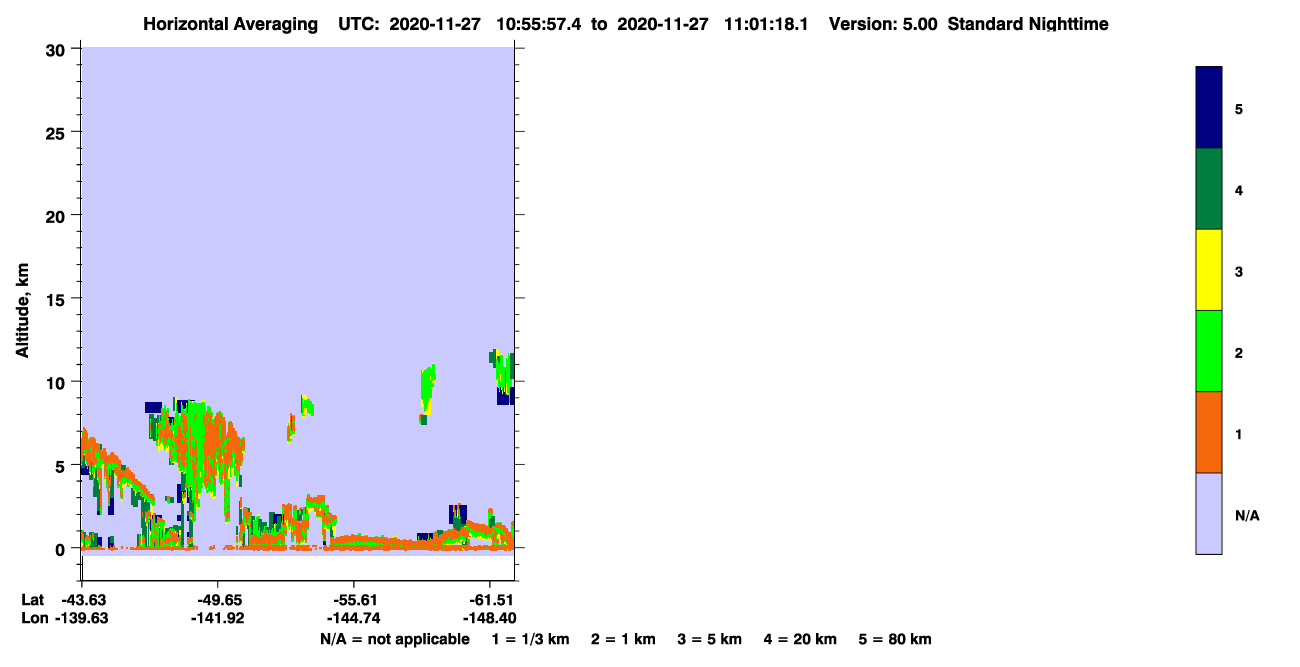
Task: Click the bright green colorbar segment for 2
Action: point(1209,351)
